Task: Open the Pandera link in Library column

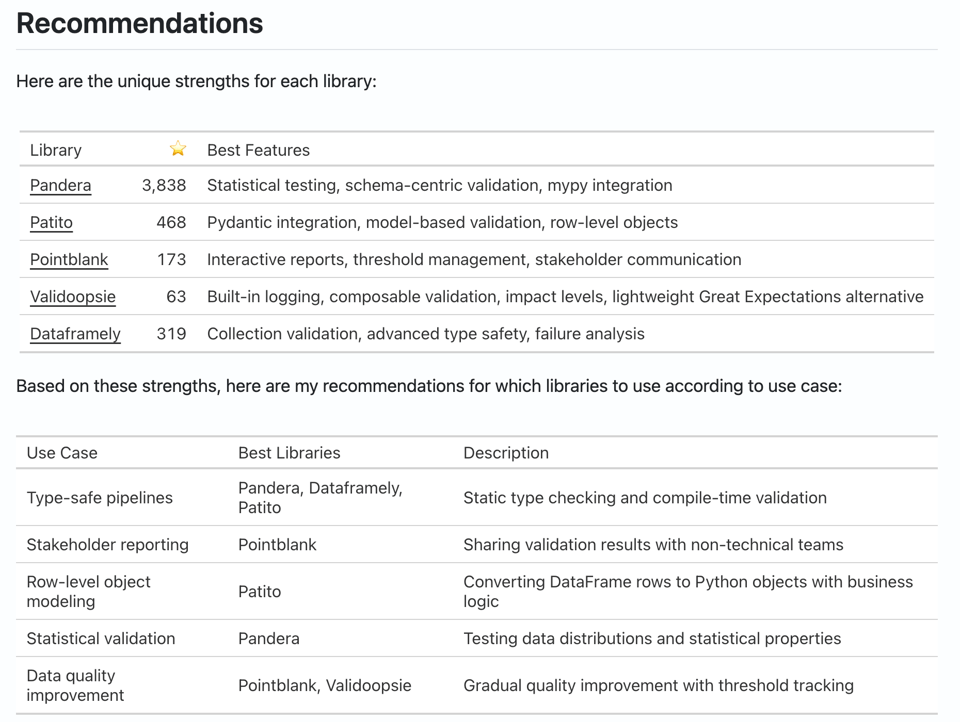Action: pos(60,185)
